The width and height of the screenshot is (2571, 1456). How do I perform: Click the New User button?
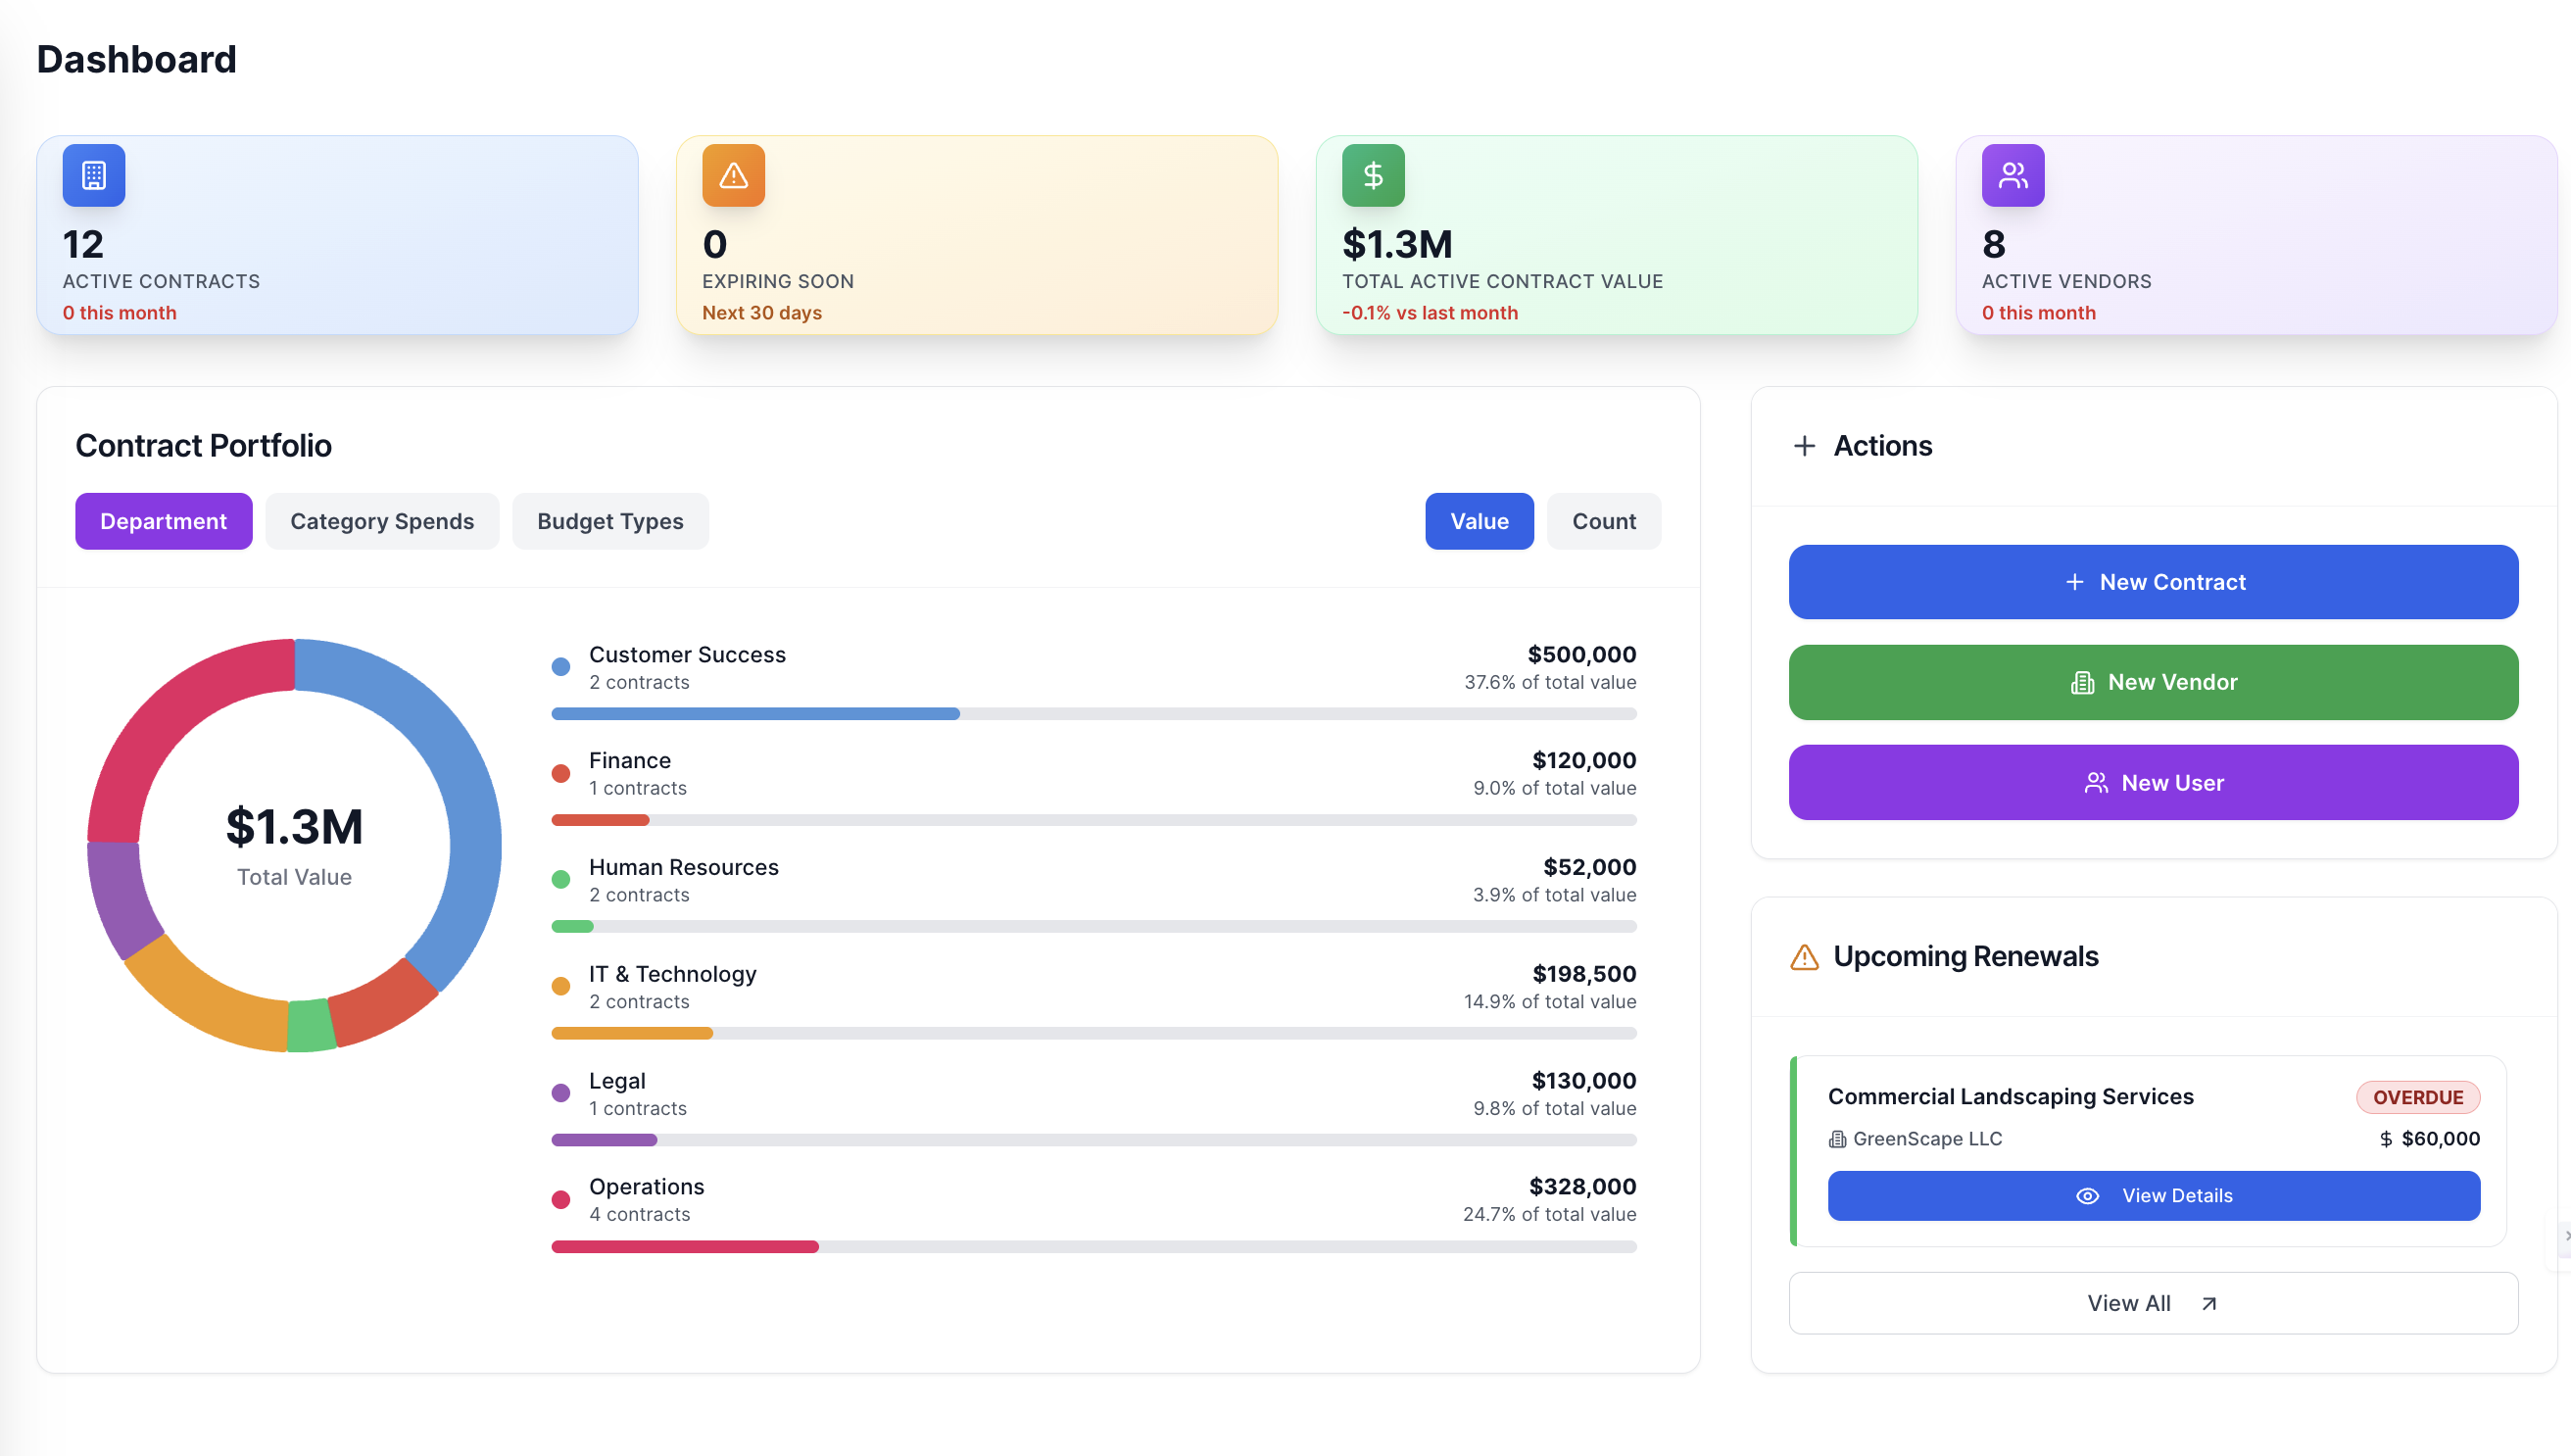2153,782
